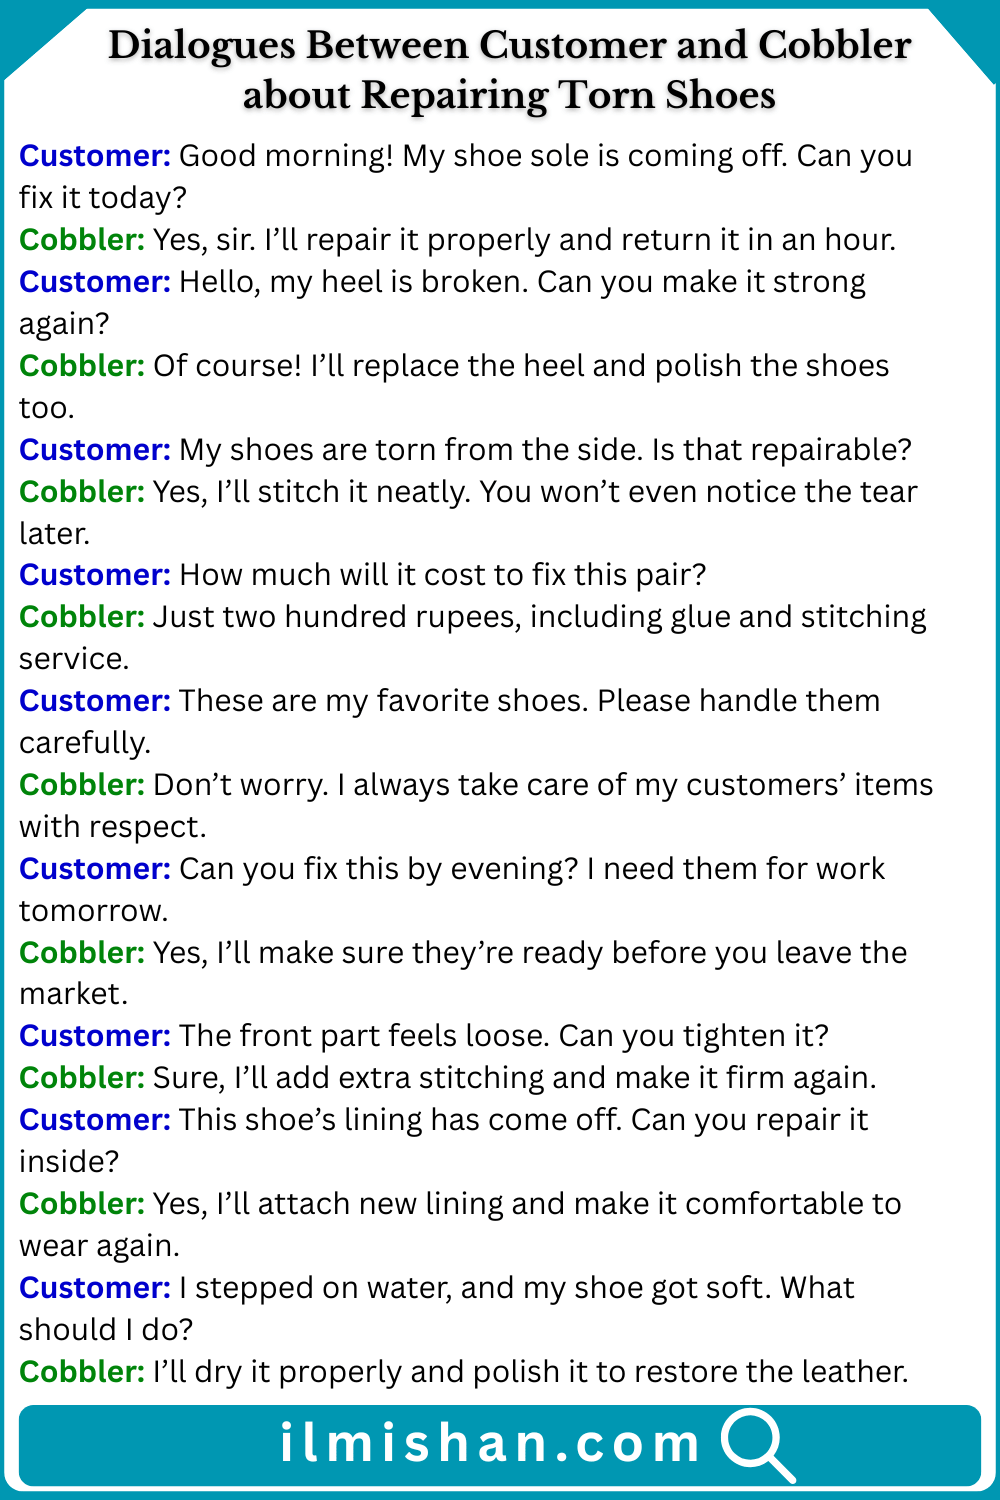Select the 'Hello, my heel is broken' line

click(521, 282)
